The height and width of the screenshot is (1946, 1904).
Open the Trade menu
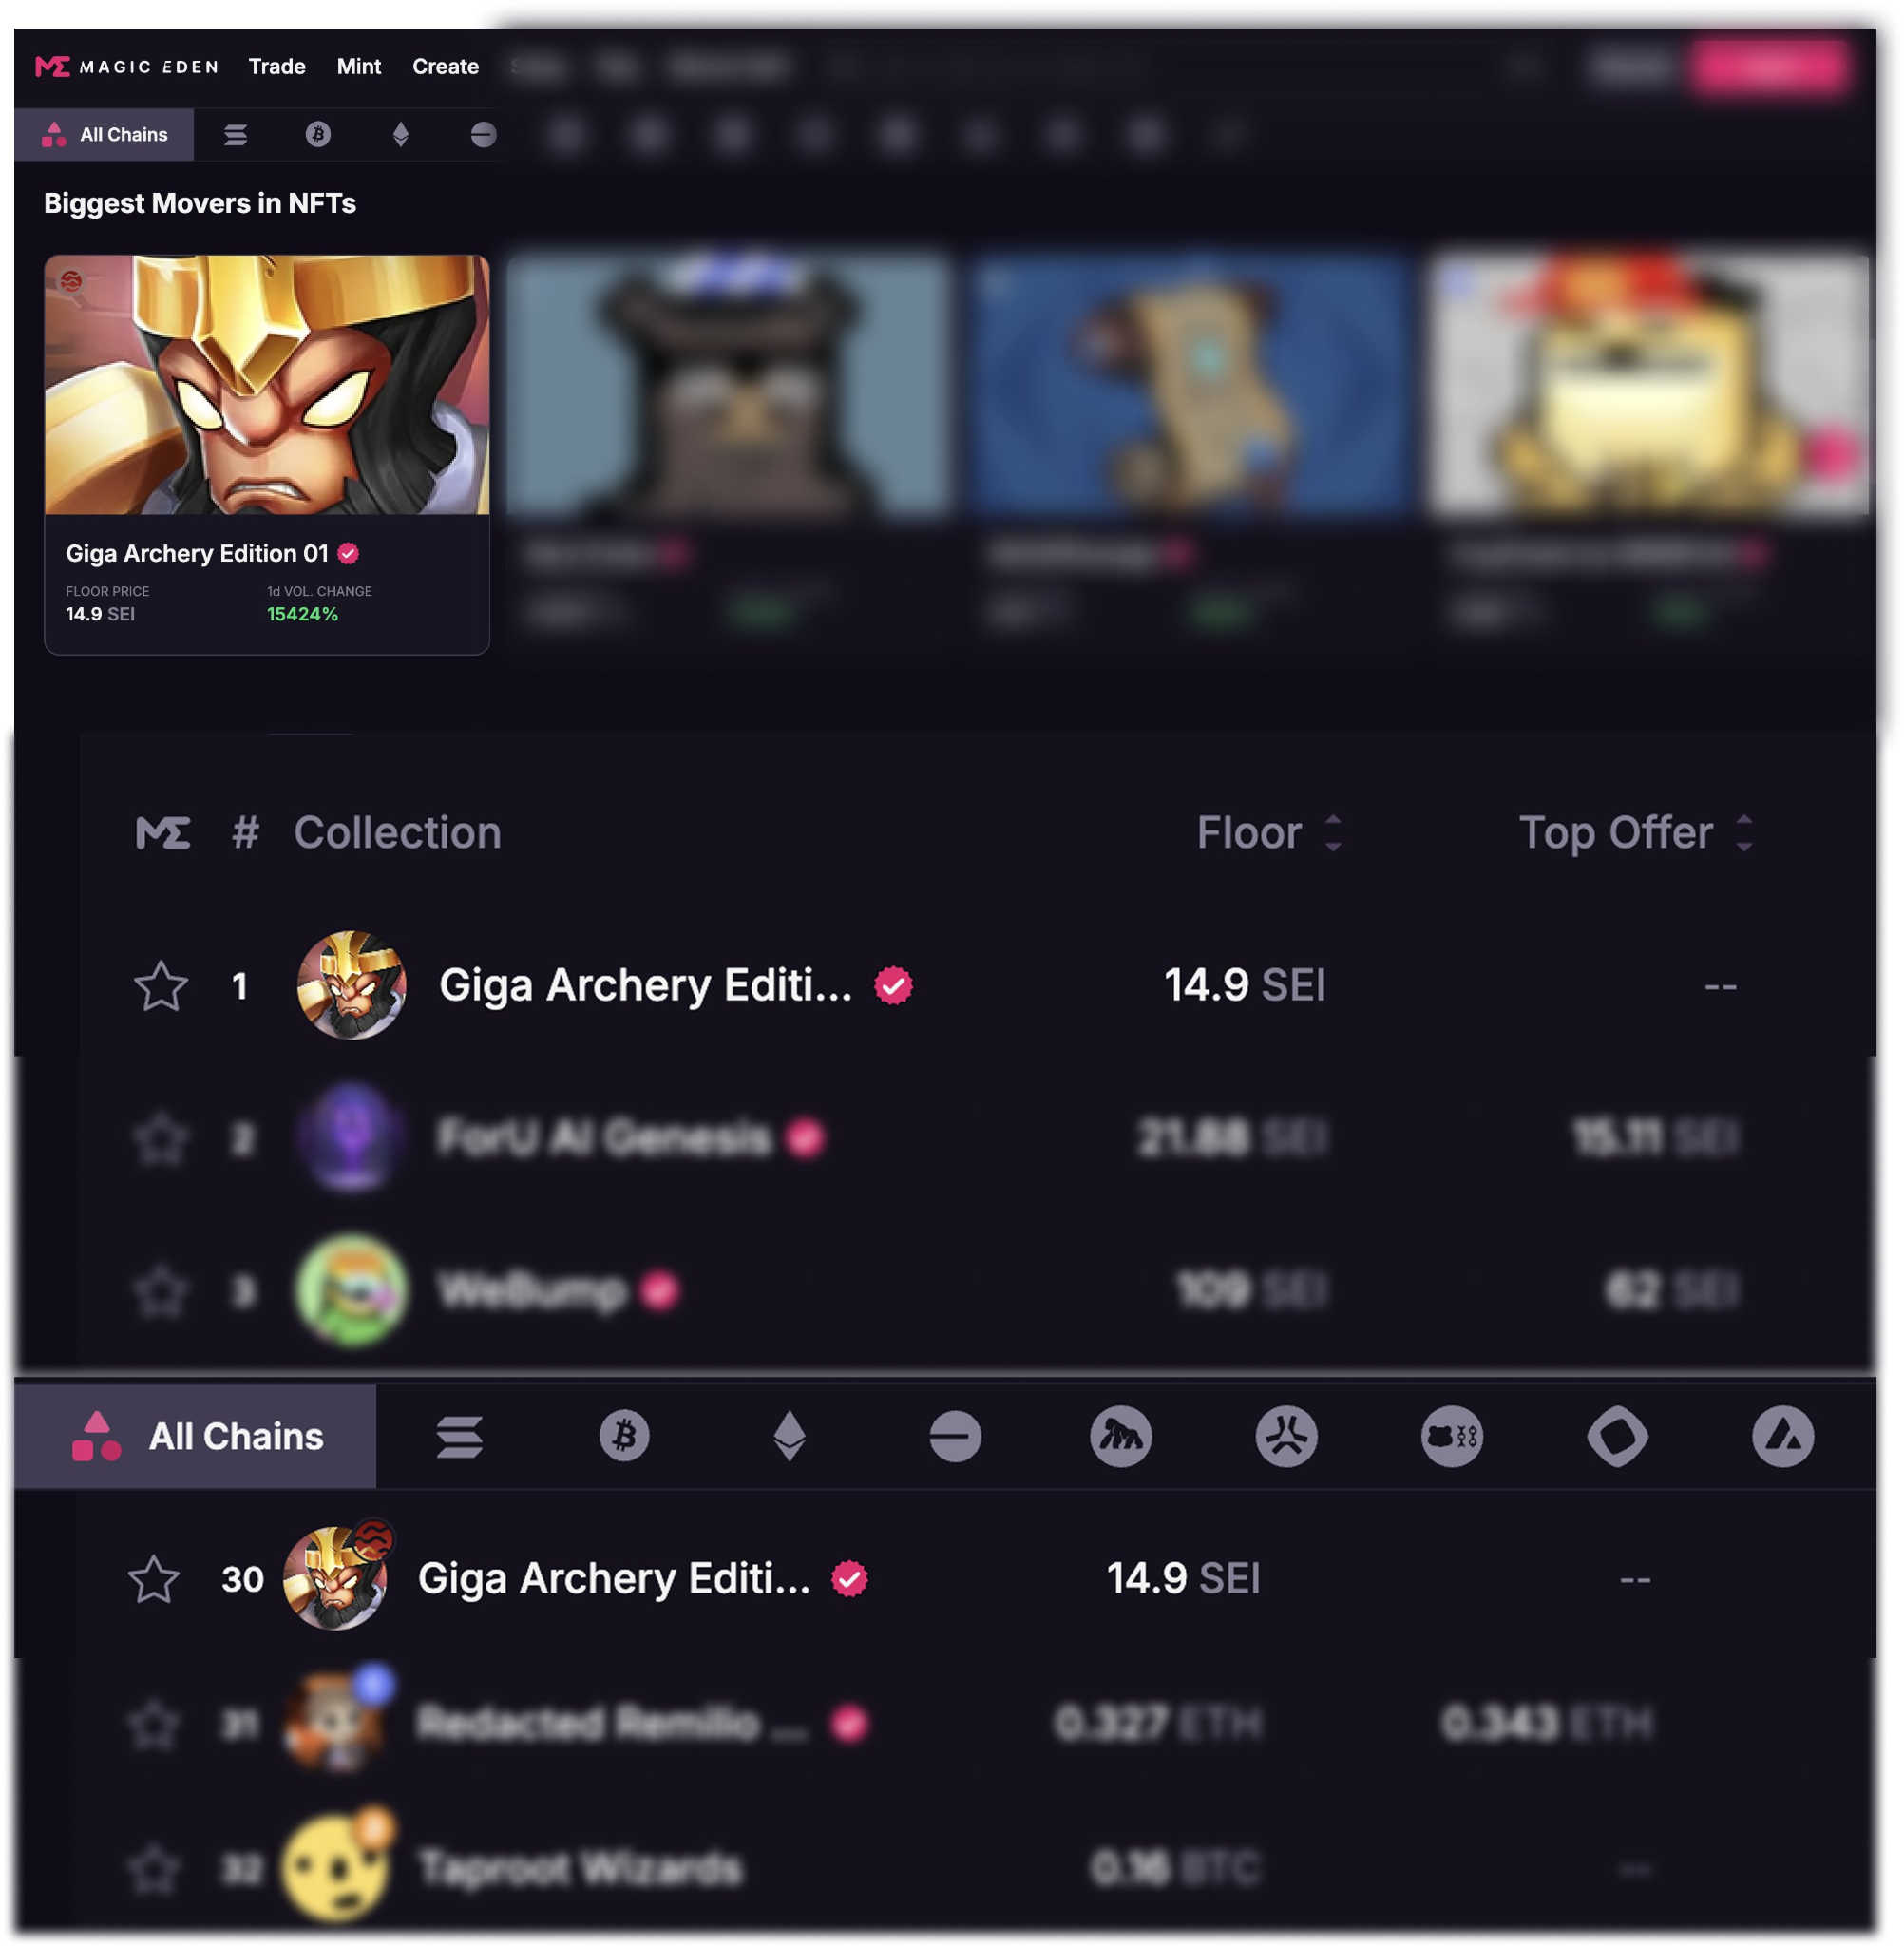tap(277, 67)
